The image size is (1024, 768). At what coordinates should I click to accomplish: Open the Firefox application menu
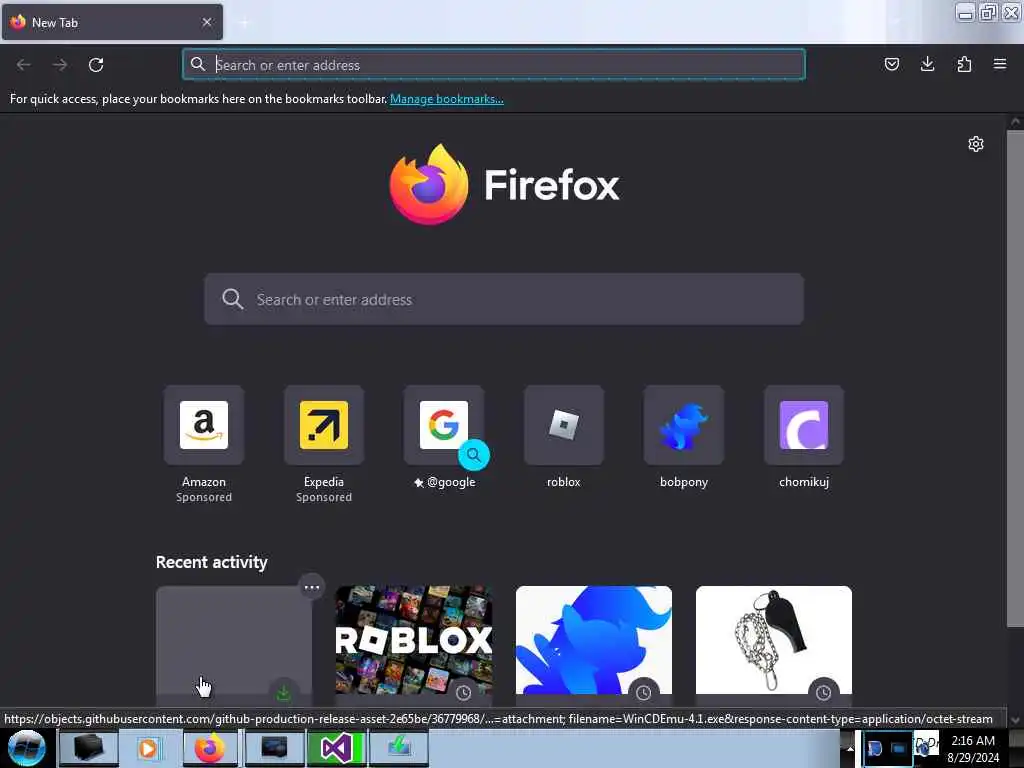[x=1000, y=64]
